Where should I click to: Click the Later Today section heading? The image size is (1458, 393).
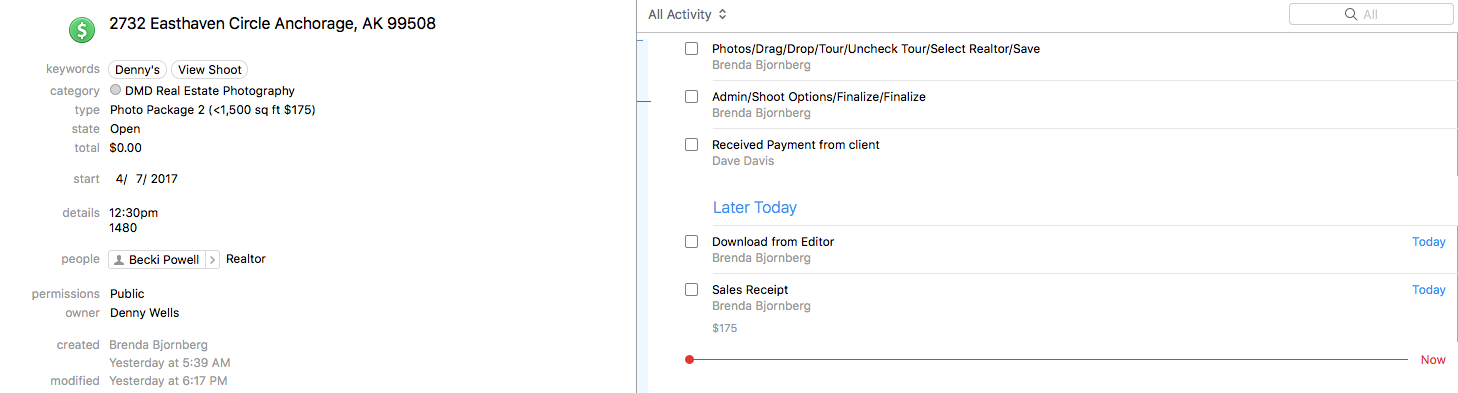coord(755,208)
